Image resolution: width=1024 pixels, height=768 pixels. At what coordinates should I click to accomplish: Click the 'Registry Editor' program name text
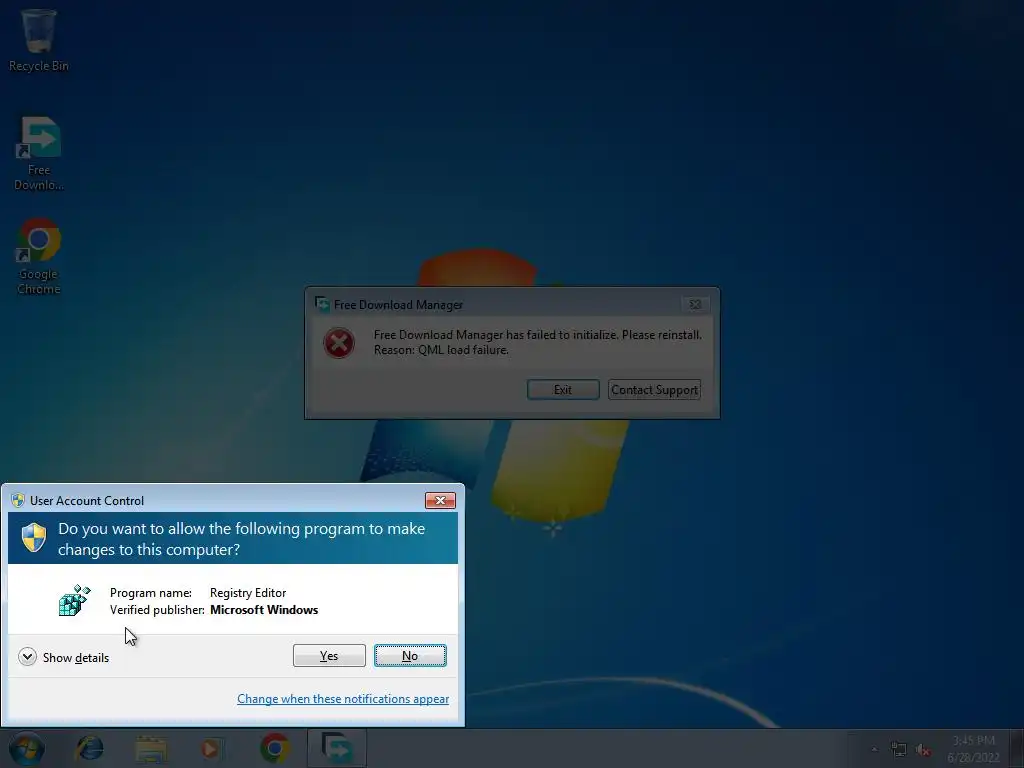248,593
